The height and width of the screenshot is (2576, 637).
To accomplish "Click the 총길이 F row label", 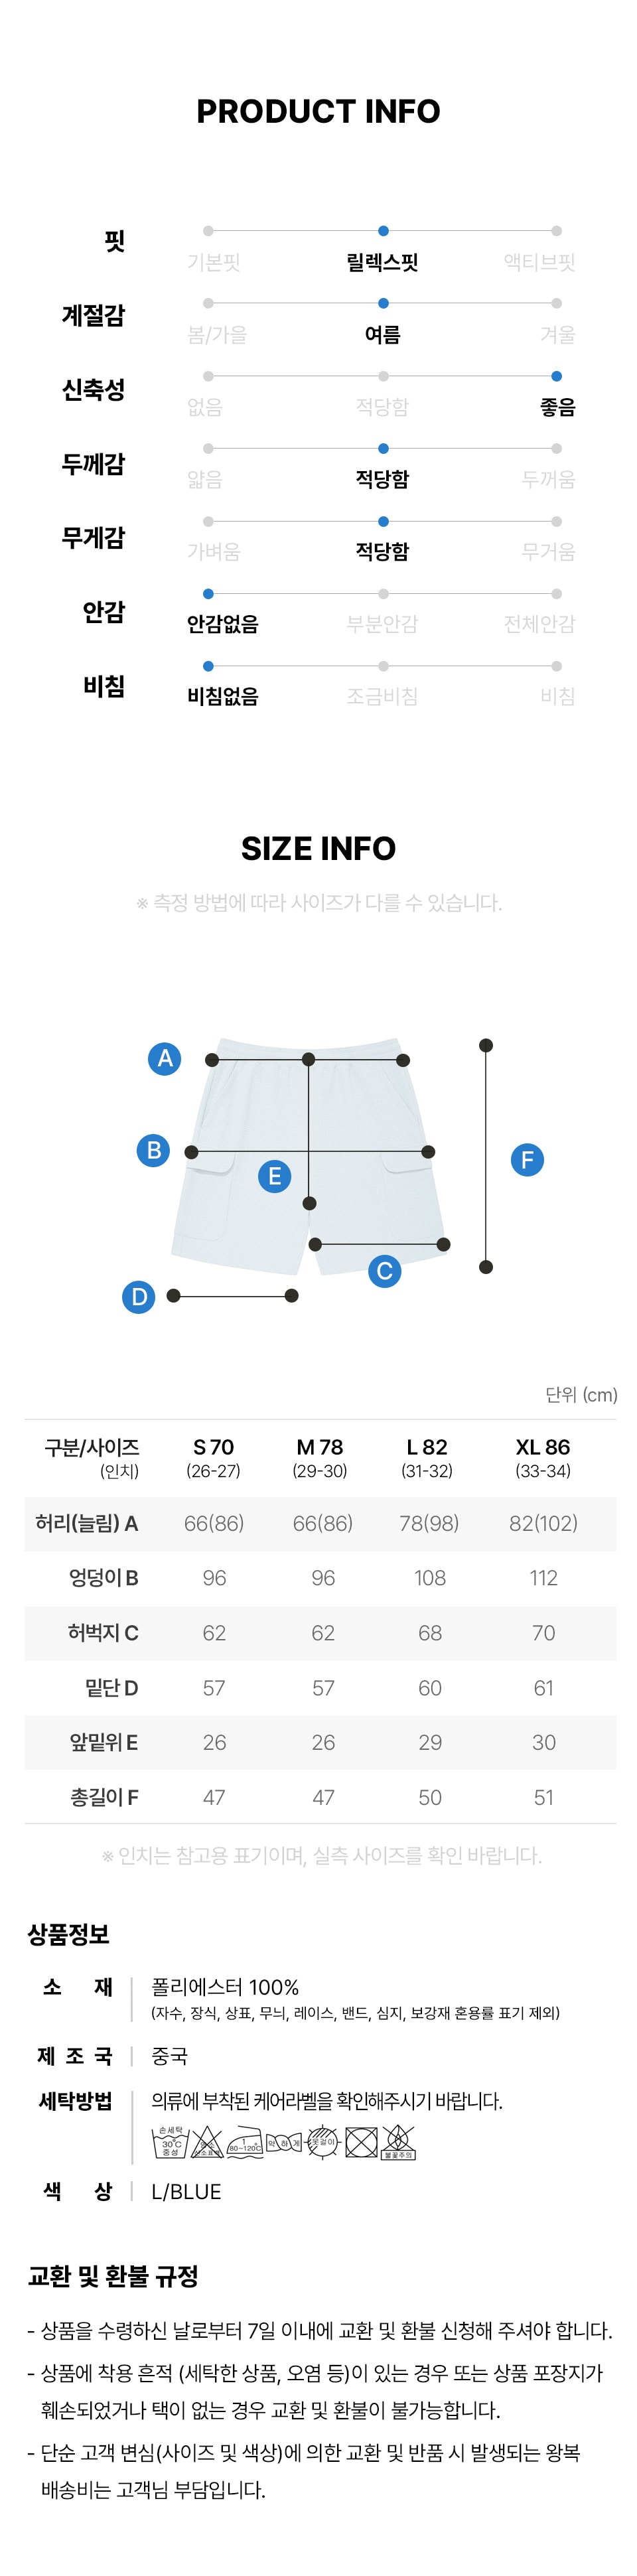I will [x=104, y=1797].
